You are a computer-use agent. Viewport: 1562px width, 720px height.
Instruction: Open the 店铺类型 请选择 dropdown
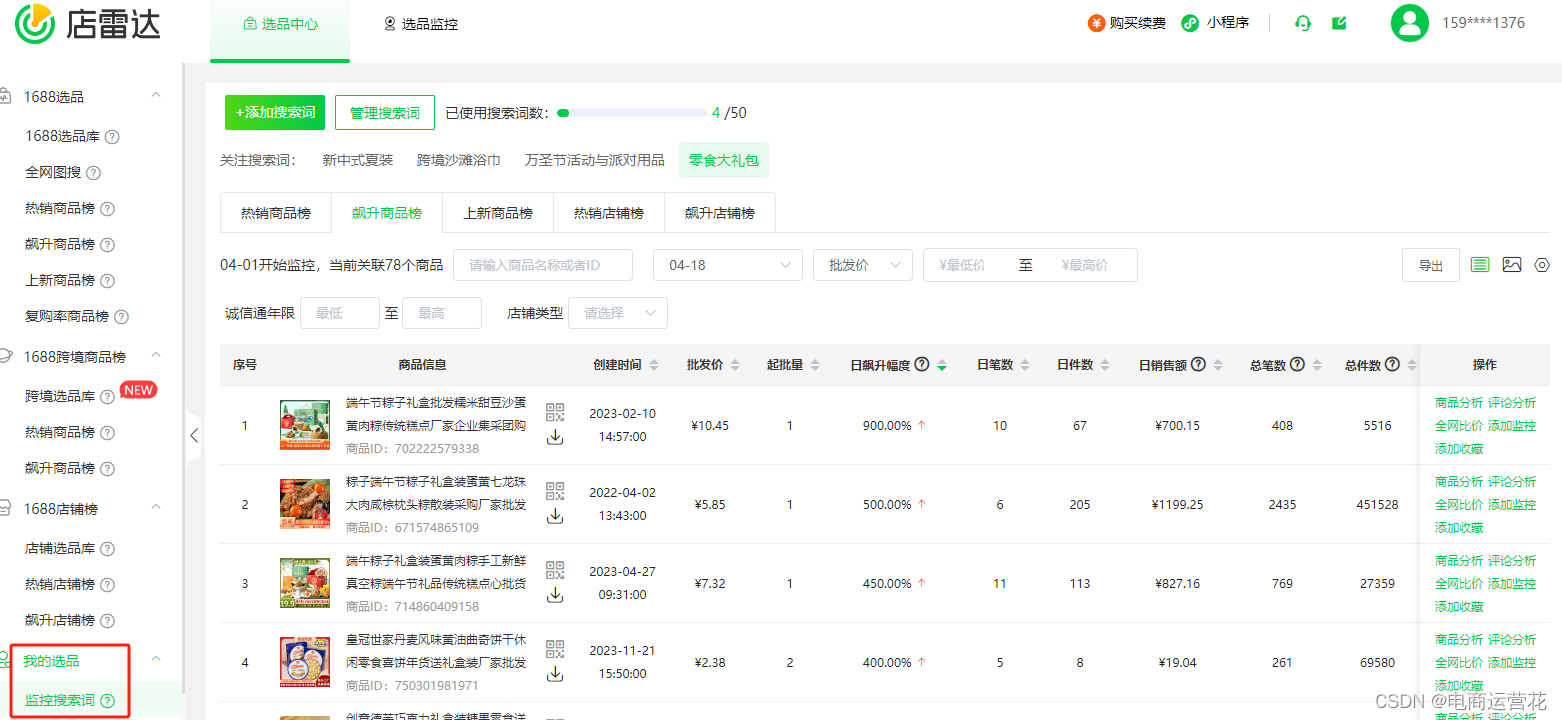click(618, 313)
